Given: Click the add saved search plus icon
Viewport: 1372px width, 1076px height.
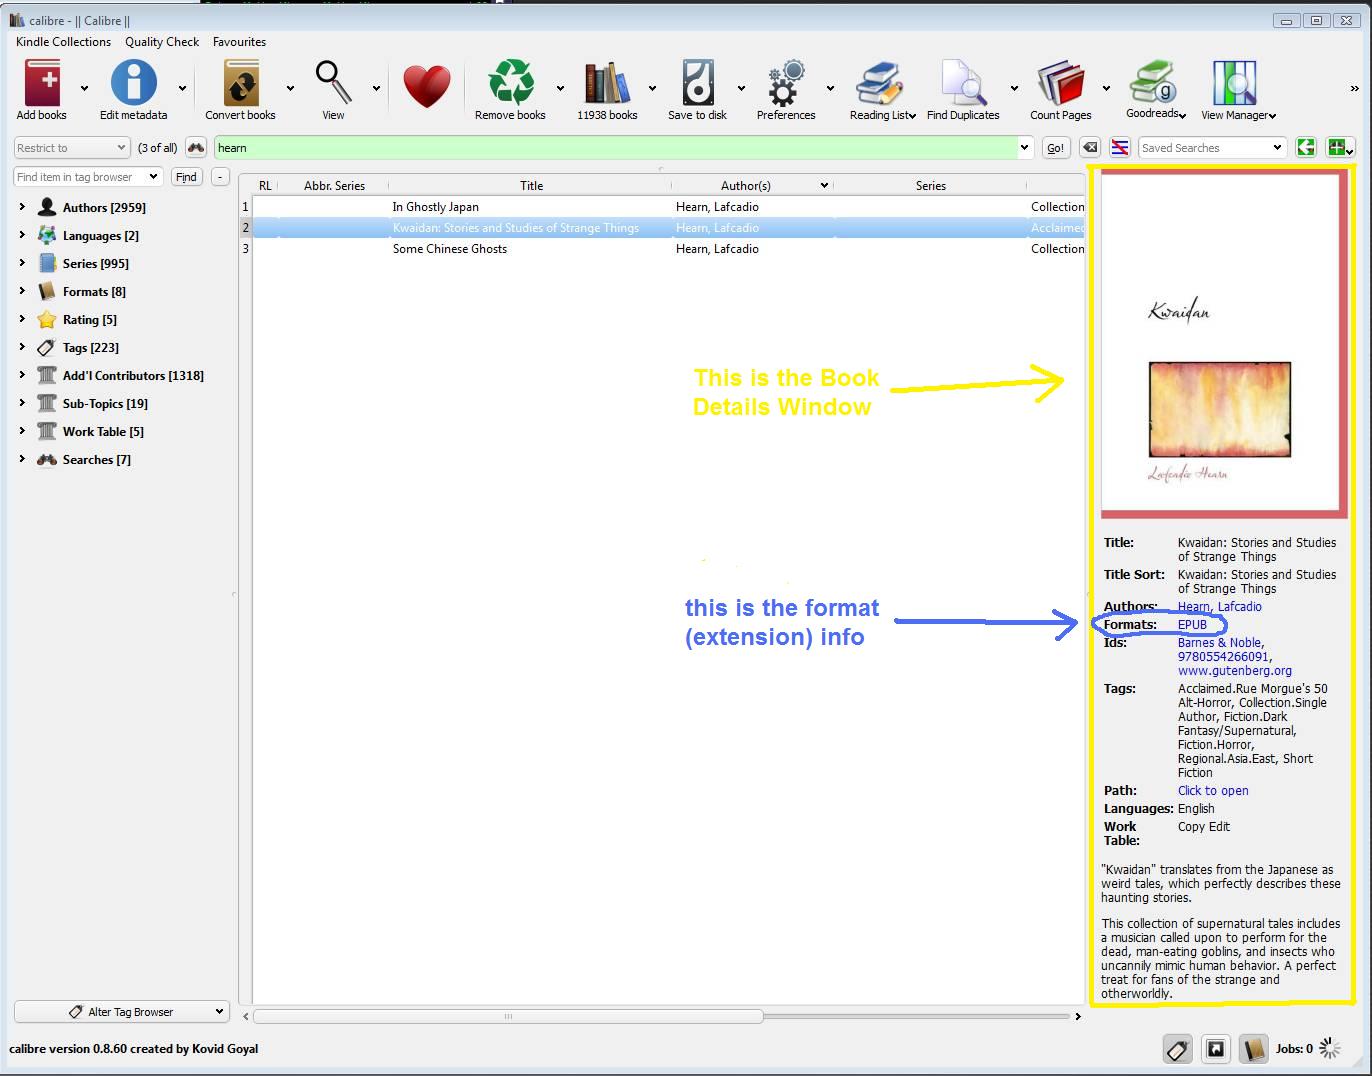Looking at the screenshot, I should [1338, 148].
